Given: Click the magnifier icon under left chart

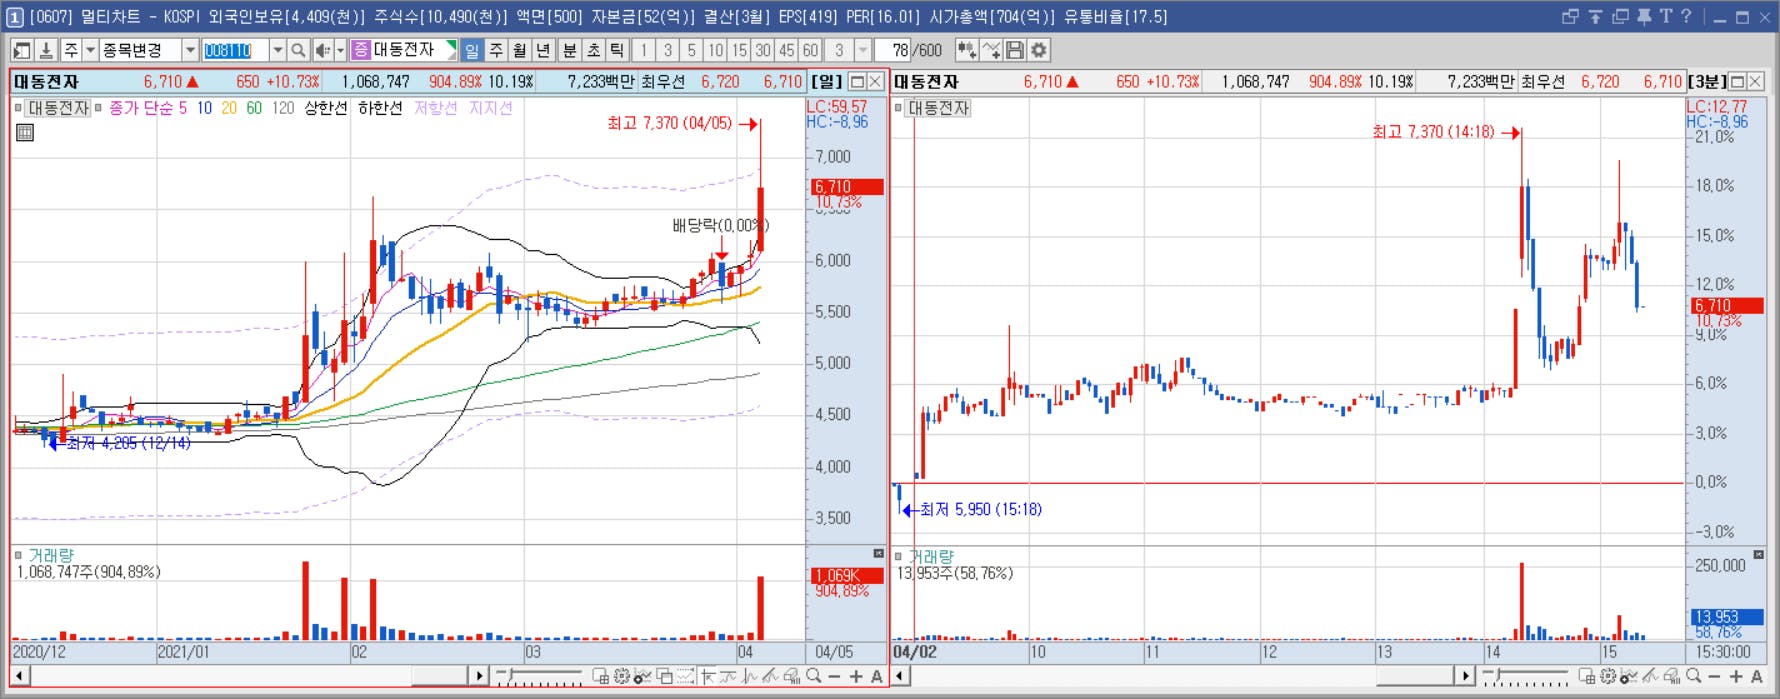Looking at the screenshot, I should point(814,677).
